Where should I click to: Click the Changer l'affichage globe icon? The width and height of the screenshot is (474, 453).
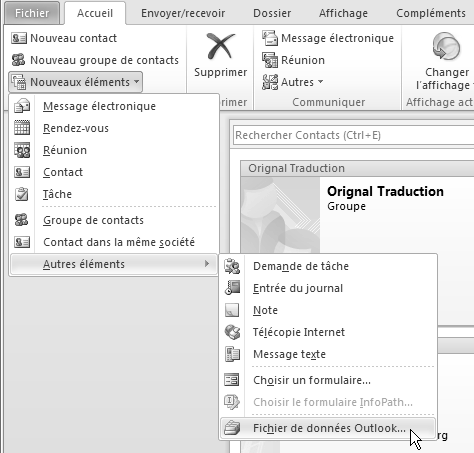pyautogui.click(x=446, y=48)
